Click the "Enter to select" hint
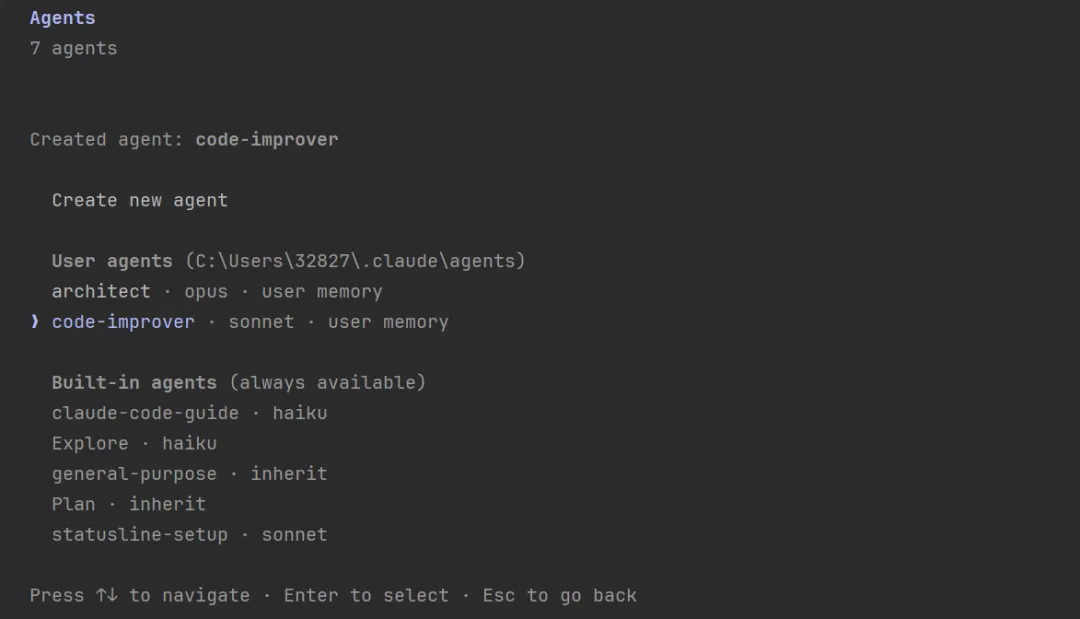The image size is (1080, 619). point(366,596)
